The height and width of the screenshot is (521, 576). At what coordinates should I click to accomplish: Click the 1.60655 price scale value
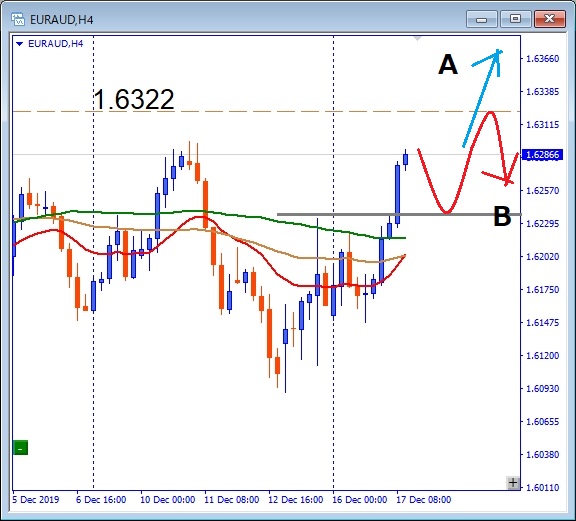543,421
